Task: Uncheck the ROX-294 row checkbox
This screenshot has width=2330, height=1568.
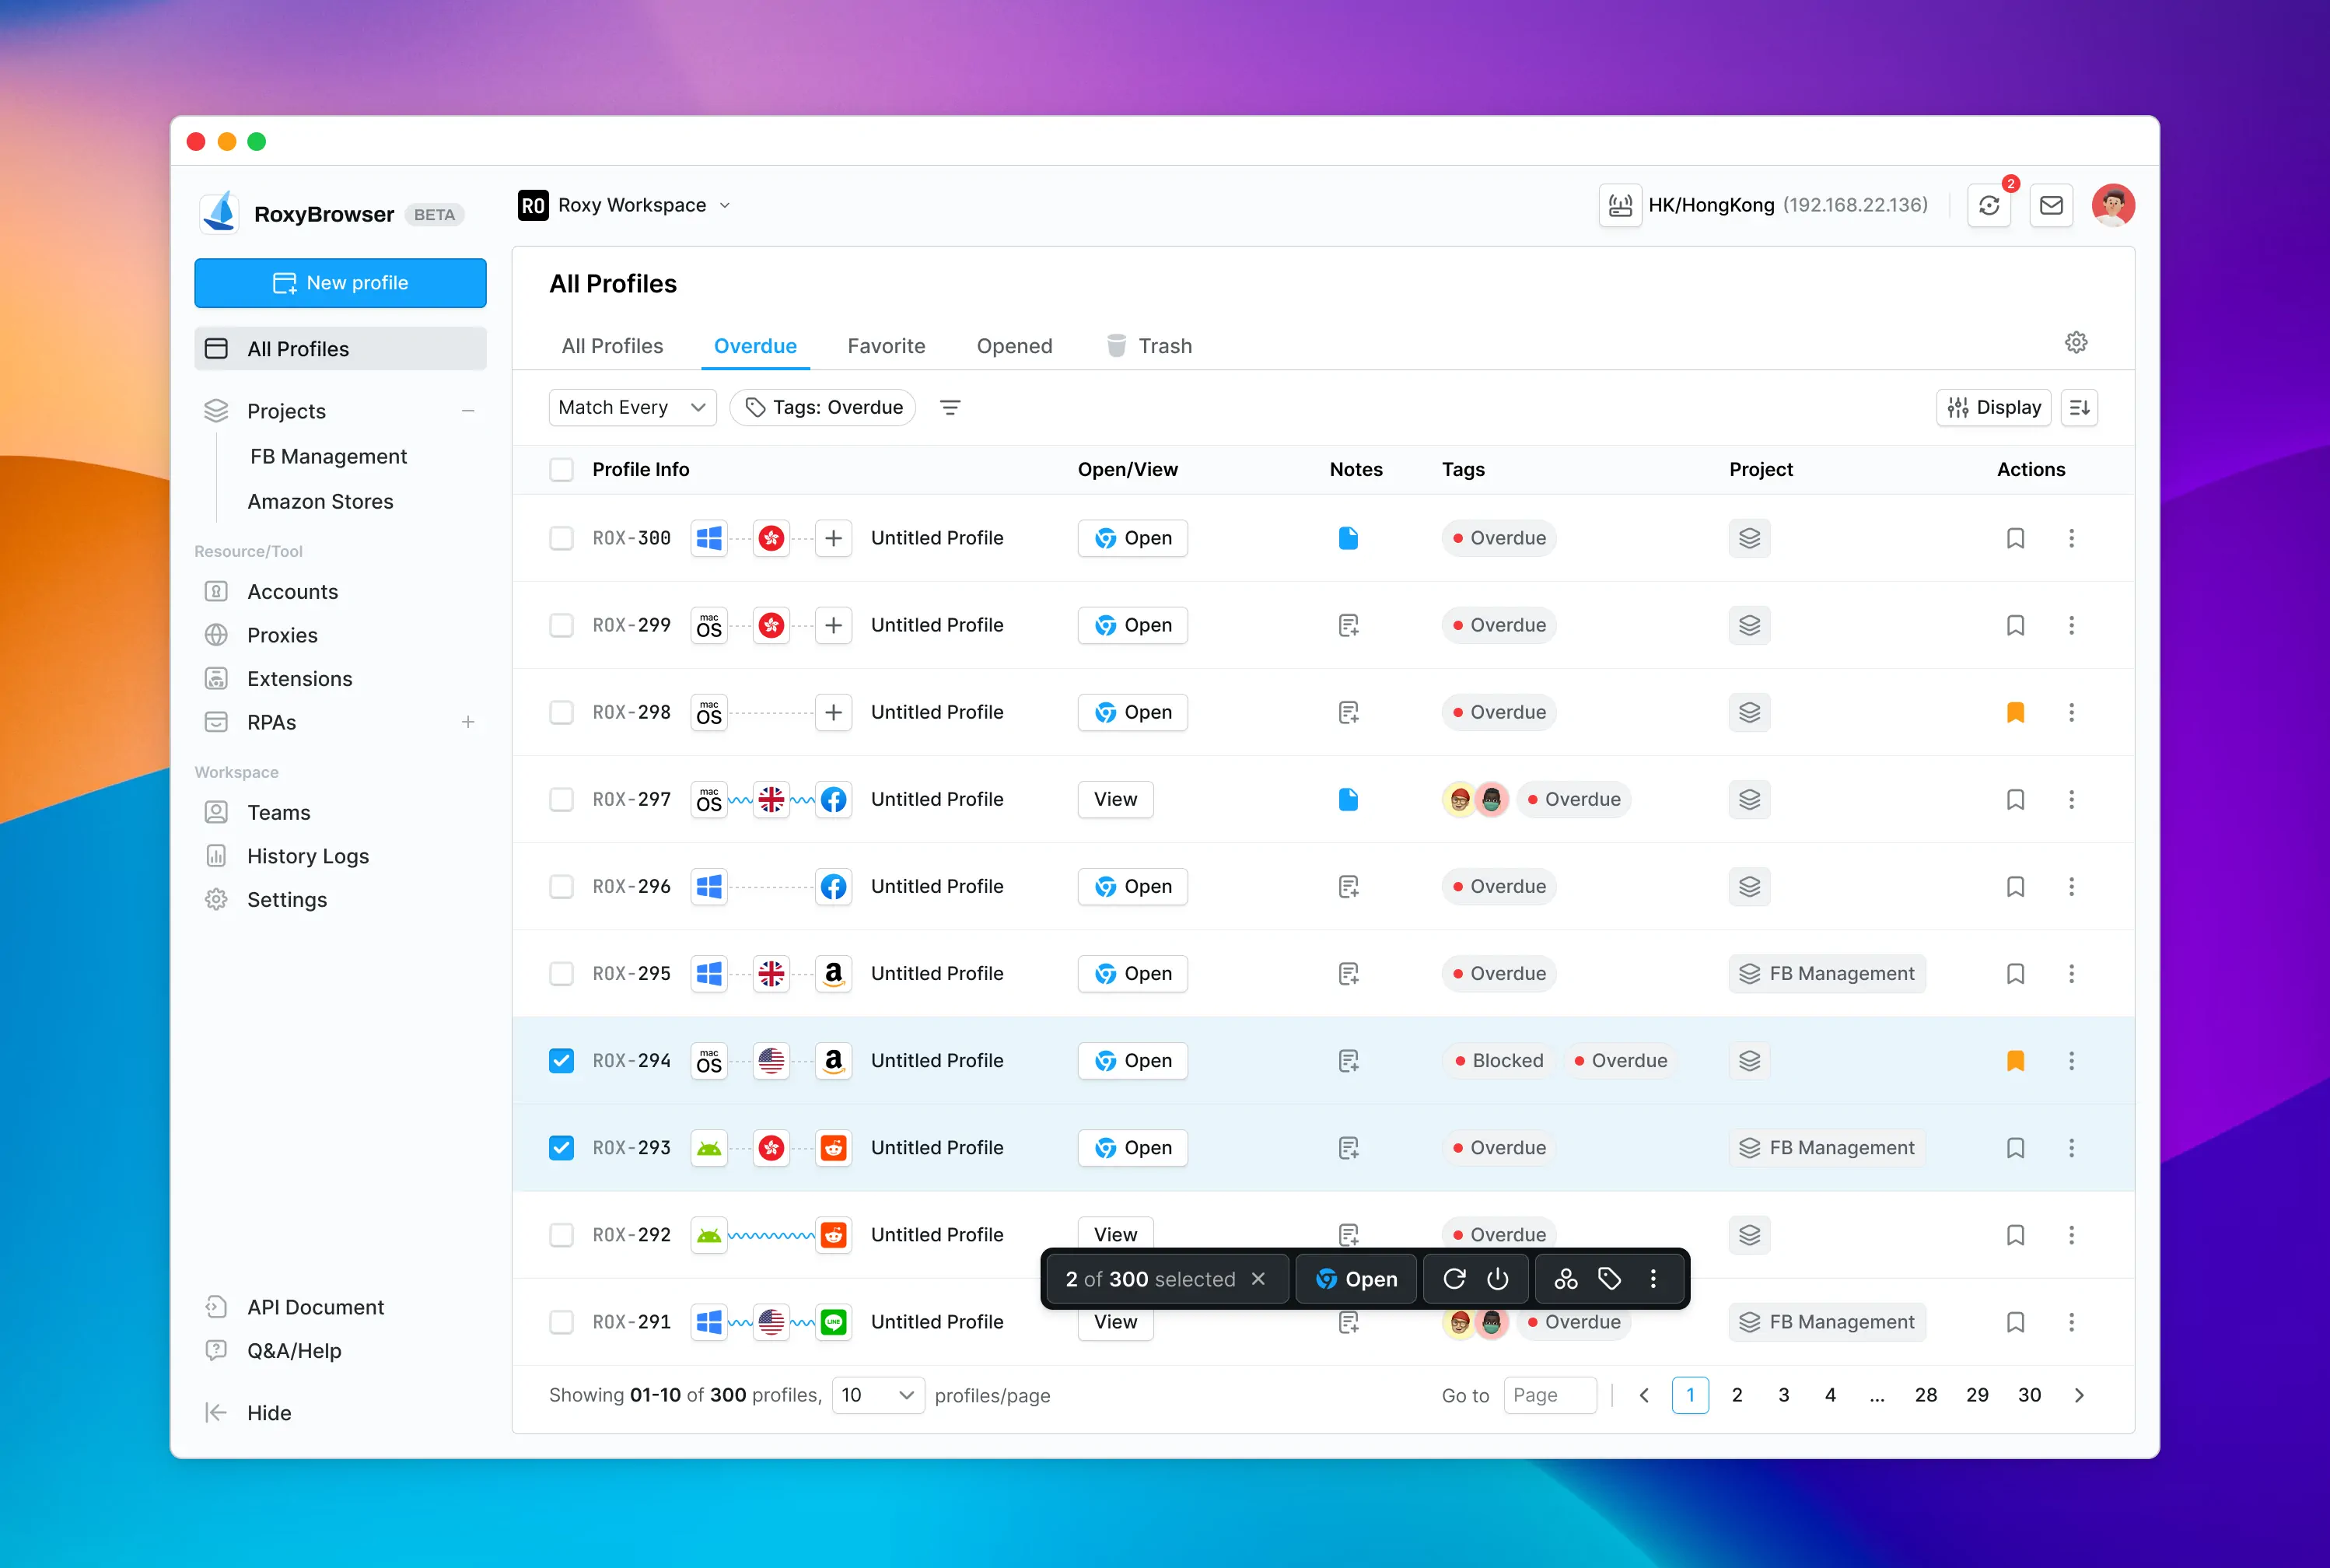Action: (561, 1060)
